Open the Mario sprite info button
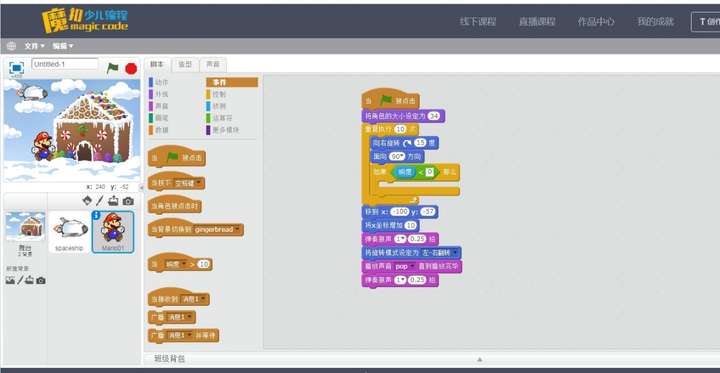720x373 pixels. 96,215
